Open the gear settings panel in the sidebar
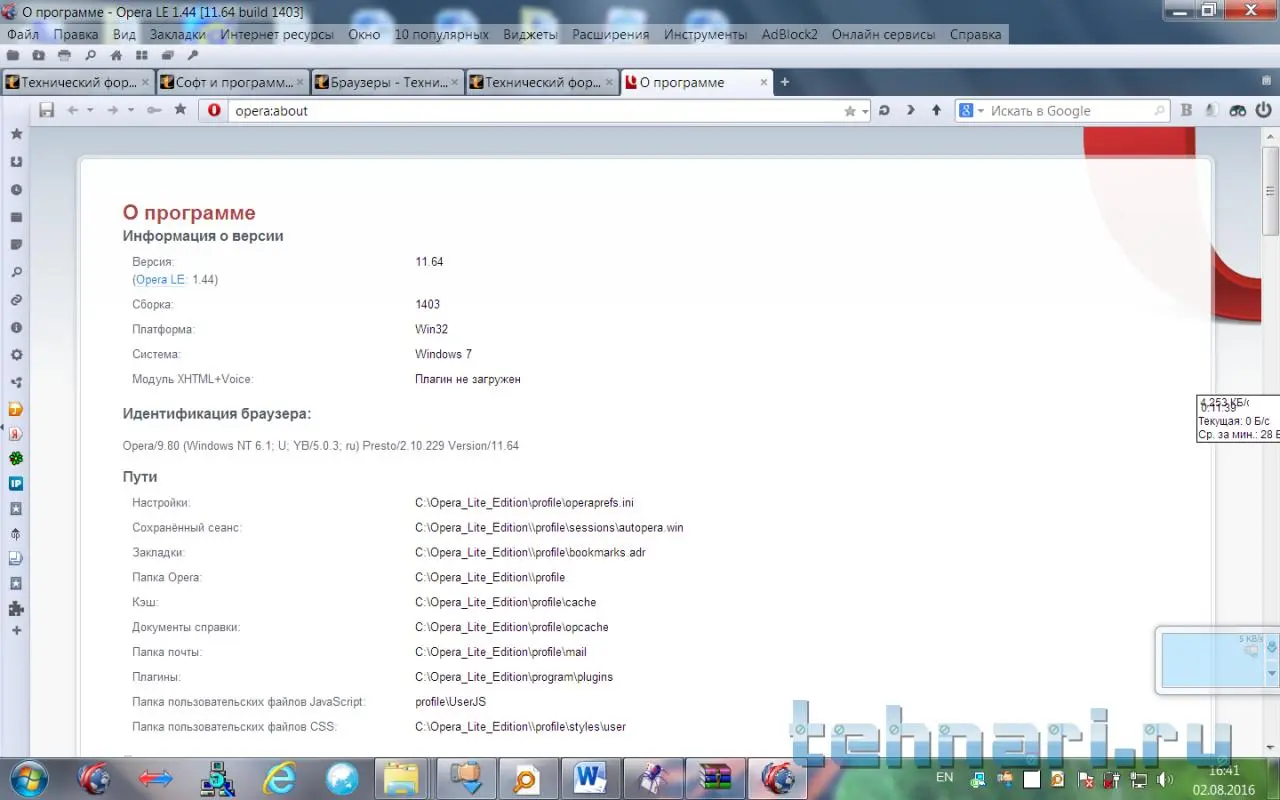This screenshot has width=1280, height=800. [16, 355]
